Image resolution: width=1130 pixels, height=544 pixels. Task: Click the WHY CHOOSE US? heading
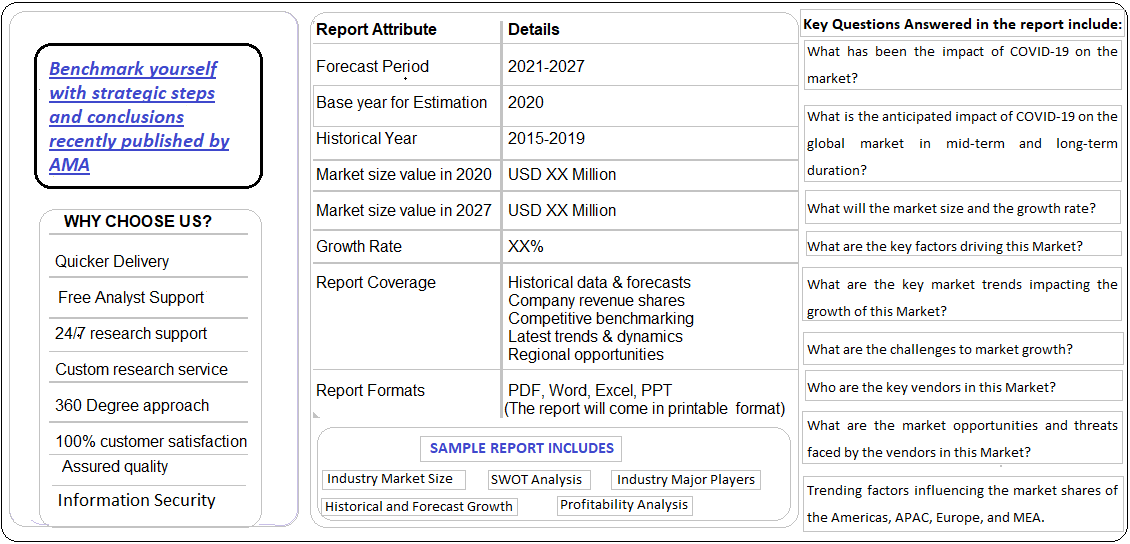point(138,222)
